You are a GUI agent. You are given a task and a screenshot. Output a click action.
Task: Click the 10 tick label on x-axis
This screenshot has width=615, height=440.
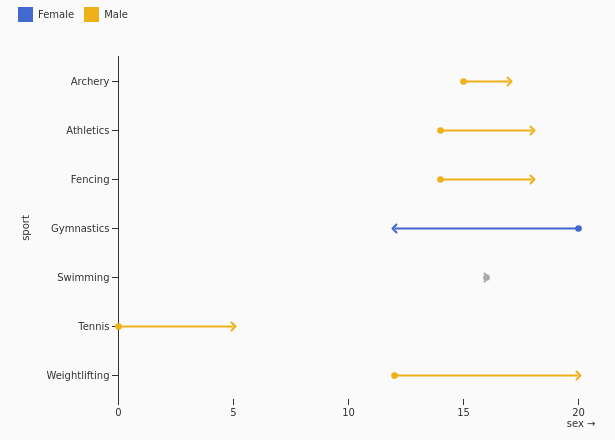click(348, 413)
